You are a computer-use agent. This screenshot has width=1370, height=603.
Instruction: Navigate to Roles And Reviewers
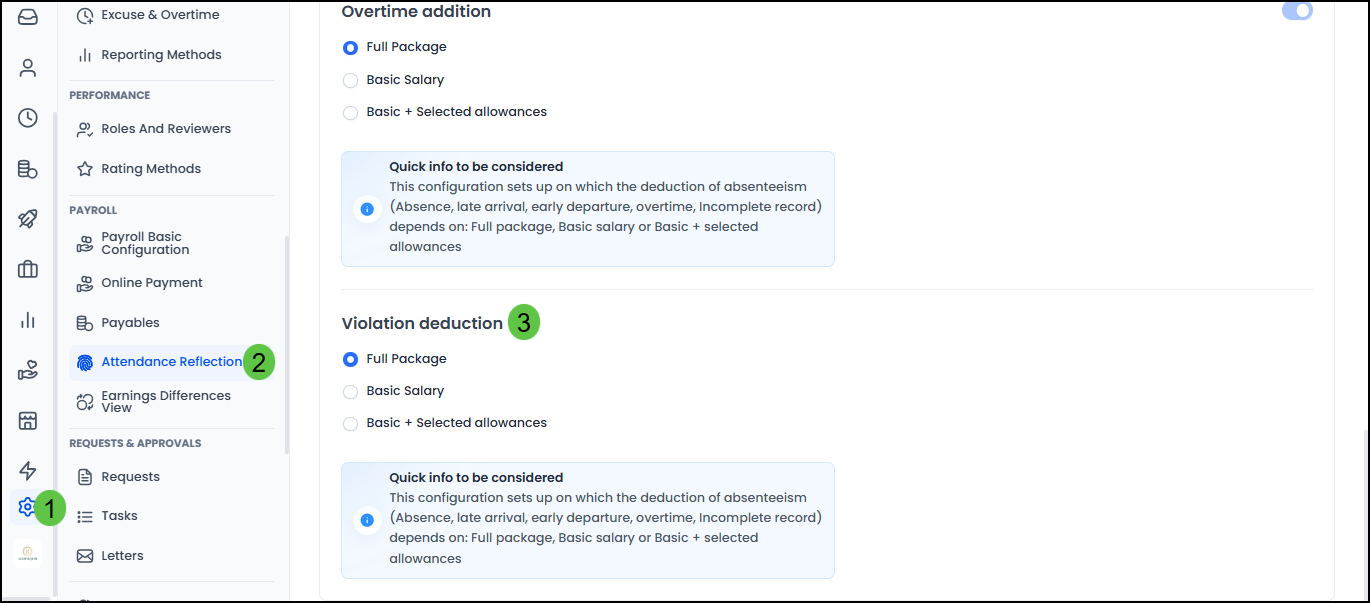pos(165,129)
